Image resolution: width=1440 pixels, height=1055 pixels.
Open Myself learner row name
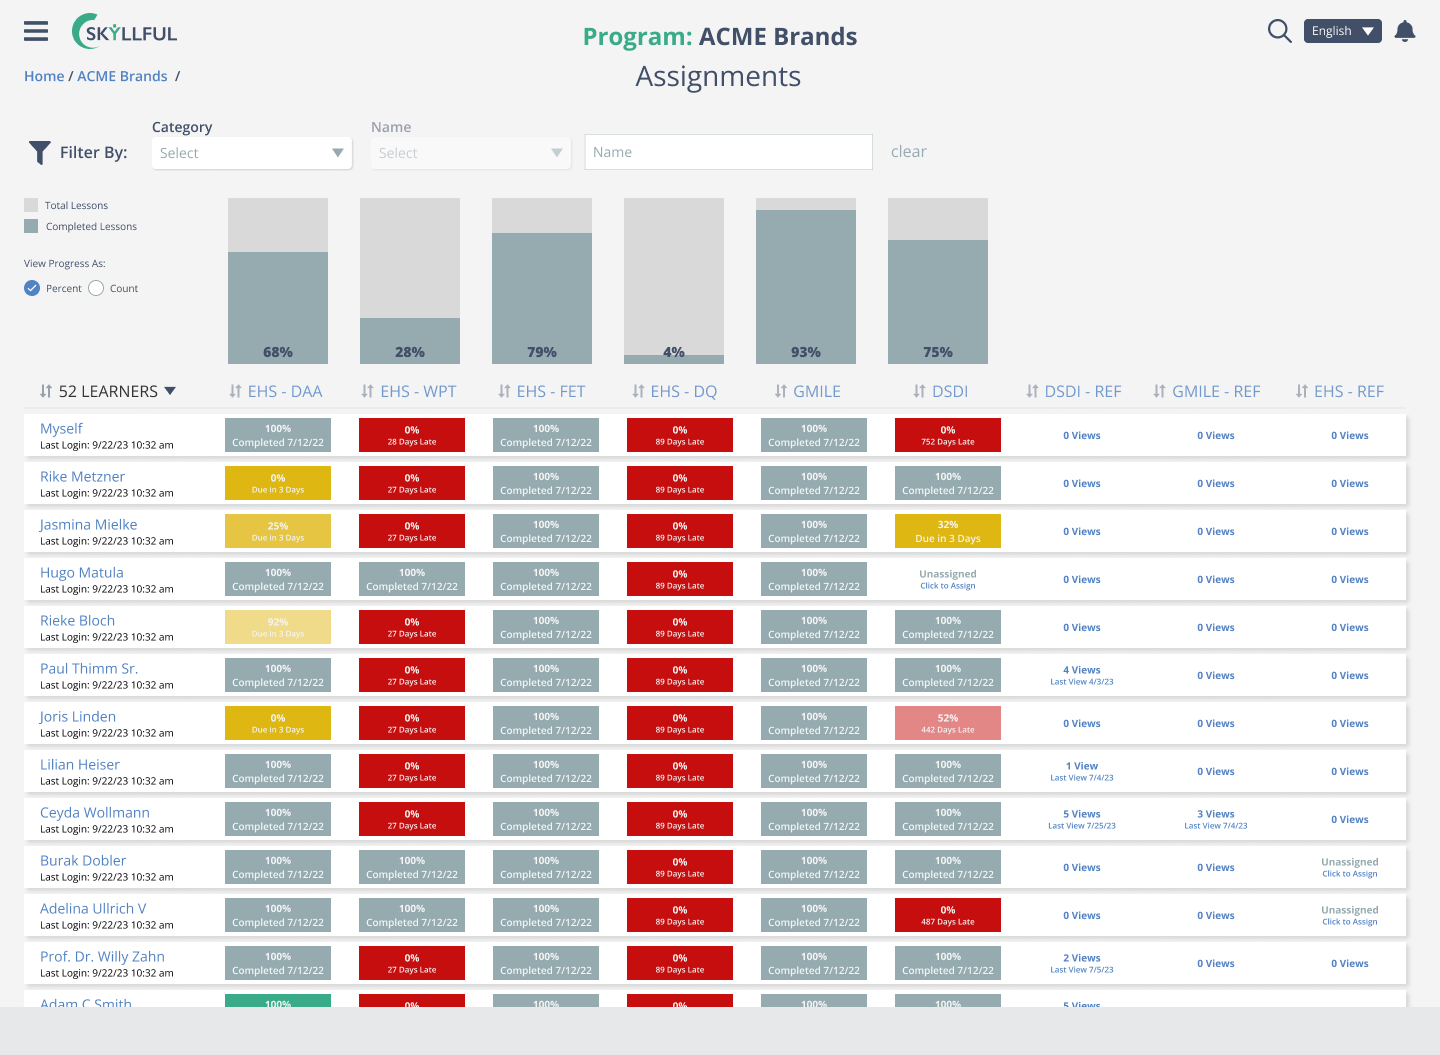click(x=61, y=428)
